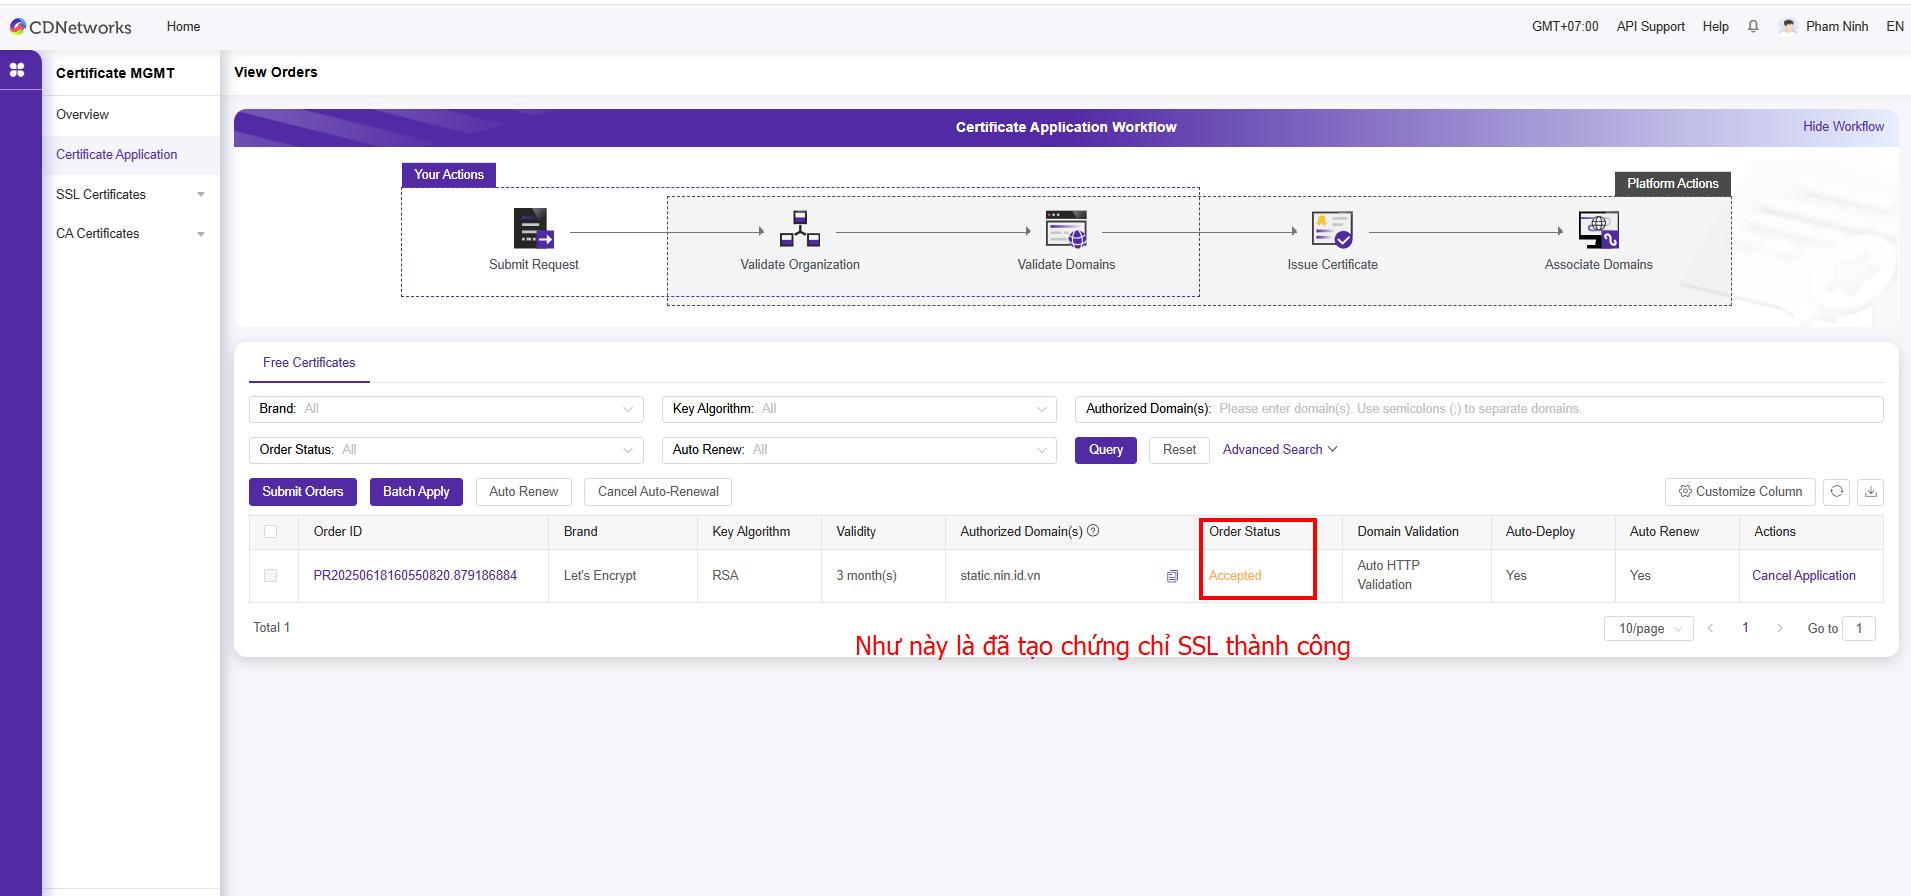1911x896 pixels.
Task: Select all orders with header checkbox
Action: (x=270, y=532)
